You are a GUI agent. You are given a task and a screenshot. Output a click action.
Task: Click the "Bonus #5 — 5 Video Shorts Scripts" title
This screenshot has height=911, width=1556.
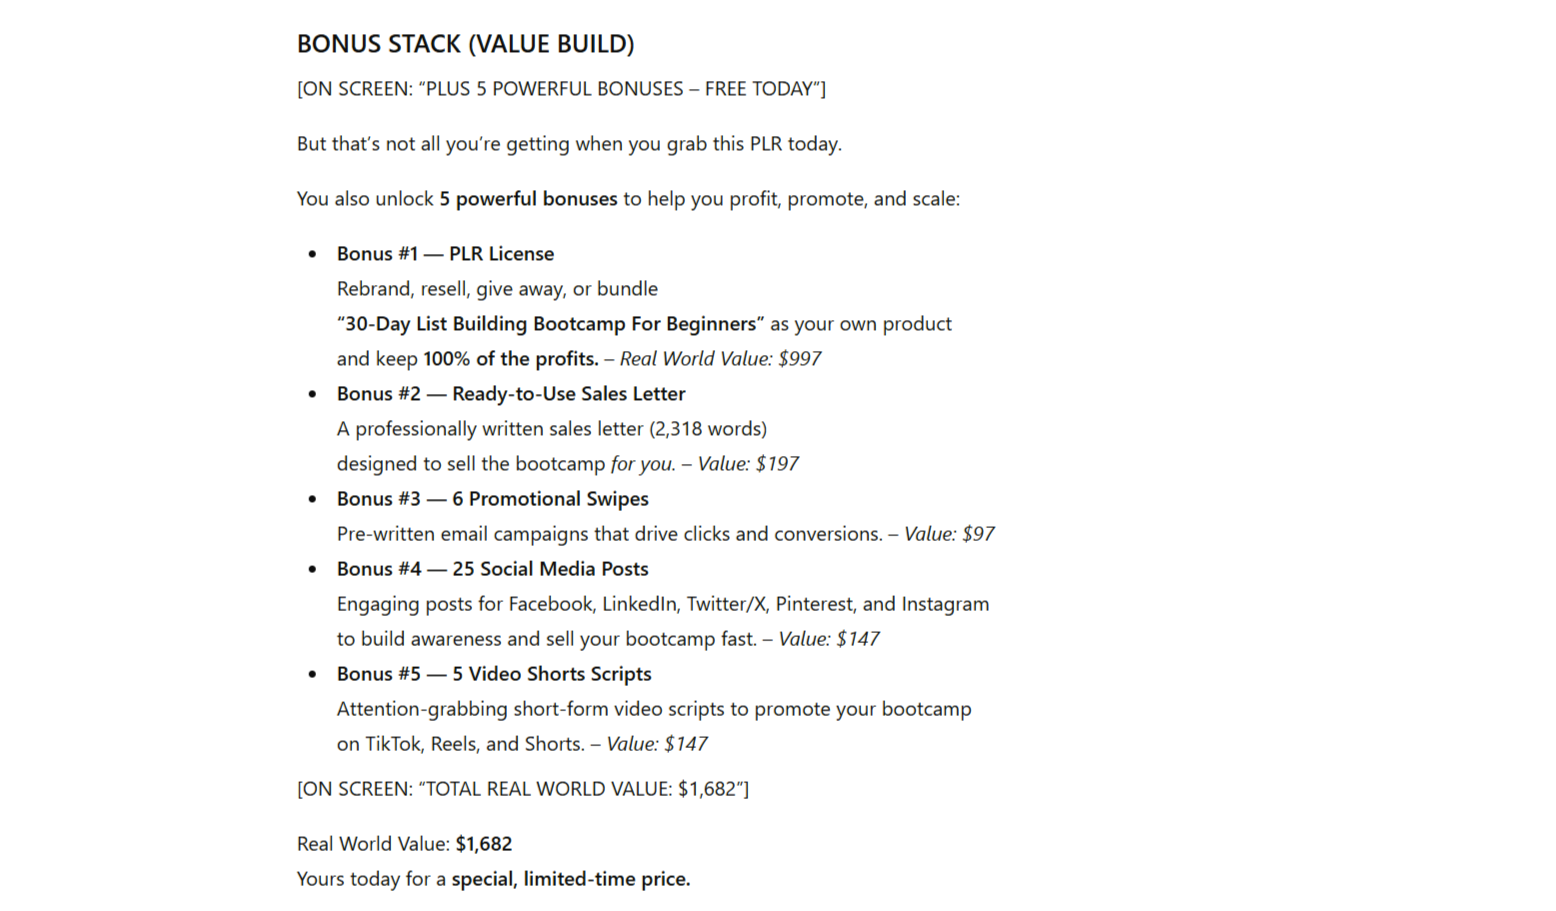tap(493, 674)
